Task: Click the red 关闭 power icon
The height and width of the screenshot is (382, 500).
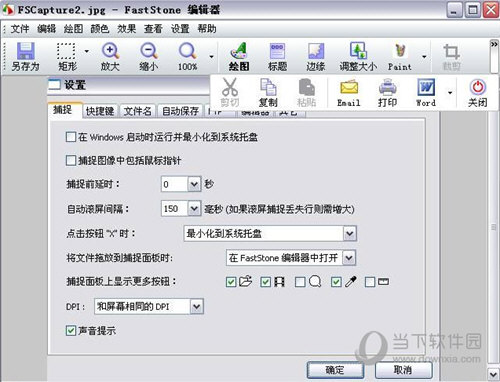Action: (478, 87)
